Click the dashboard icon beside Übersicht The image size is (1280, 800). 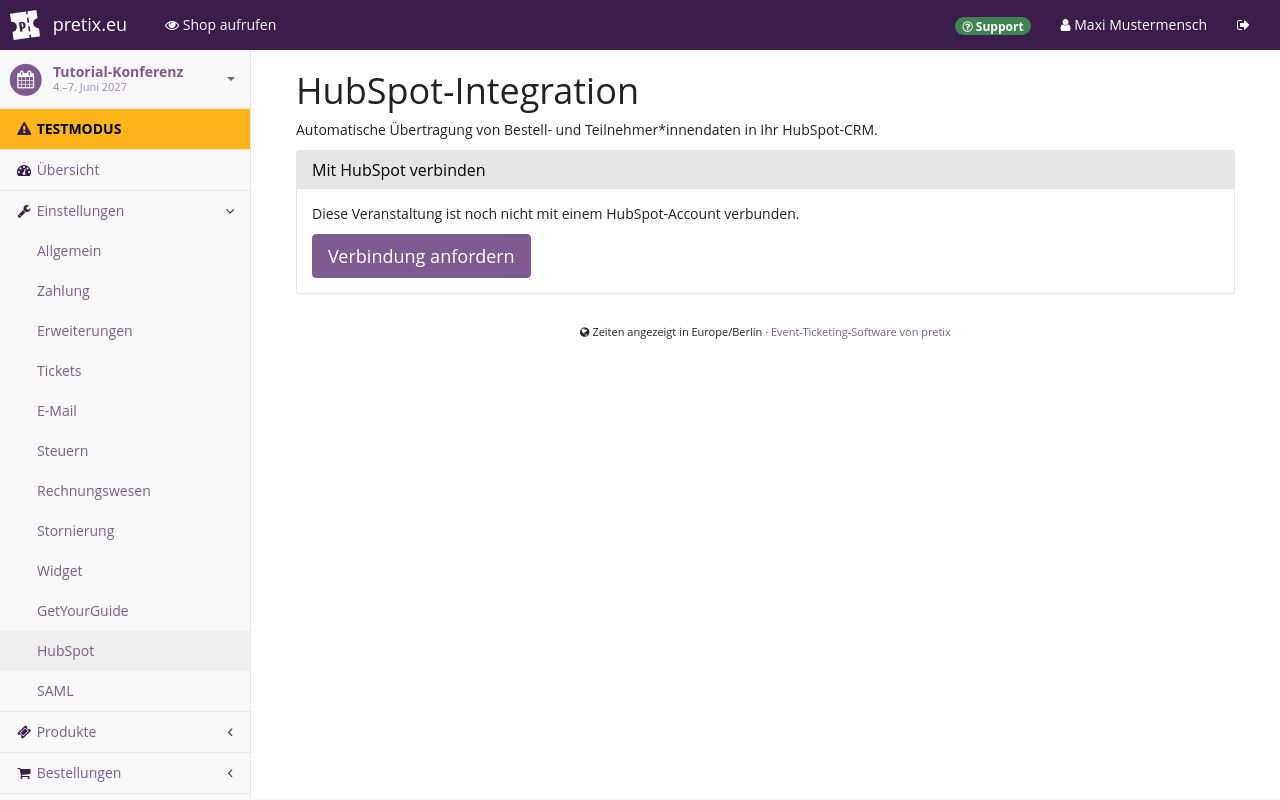24,170
